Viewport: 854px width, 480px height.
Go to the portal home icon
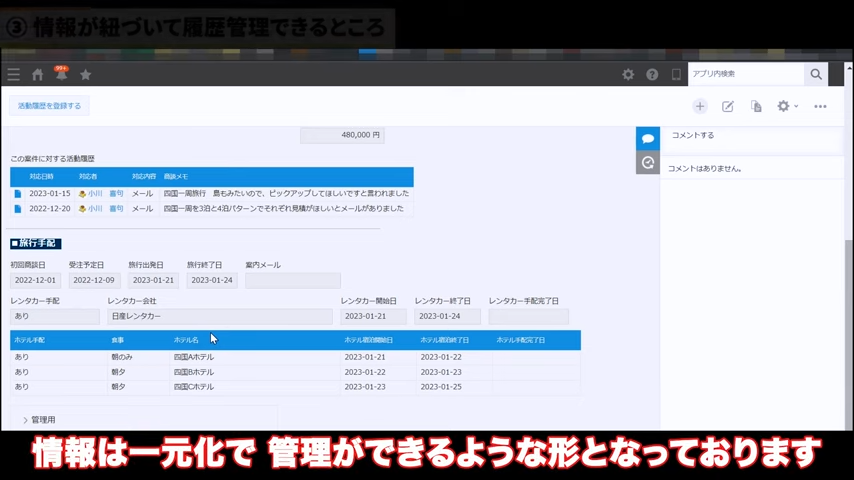click(38, 75)
